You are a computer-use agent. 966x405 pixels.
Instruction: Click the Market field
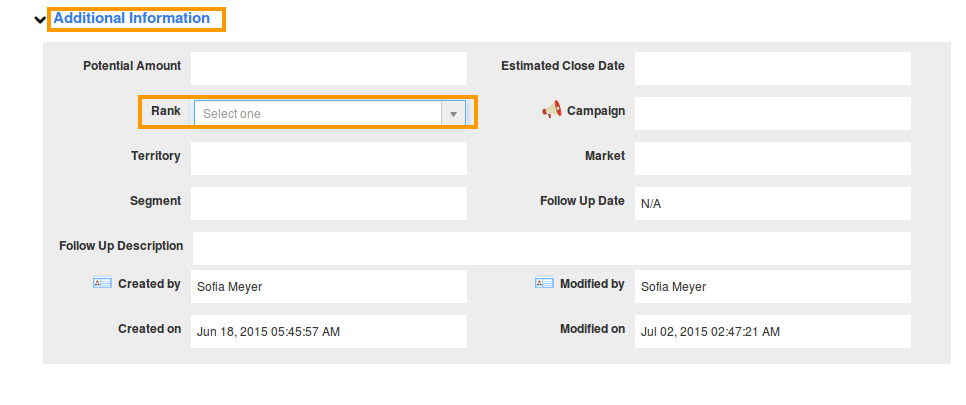773,158
